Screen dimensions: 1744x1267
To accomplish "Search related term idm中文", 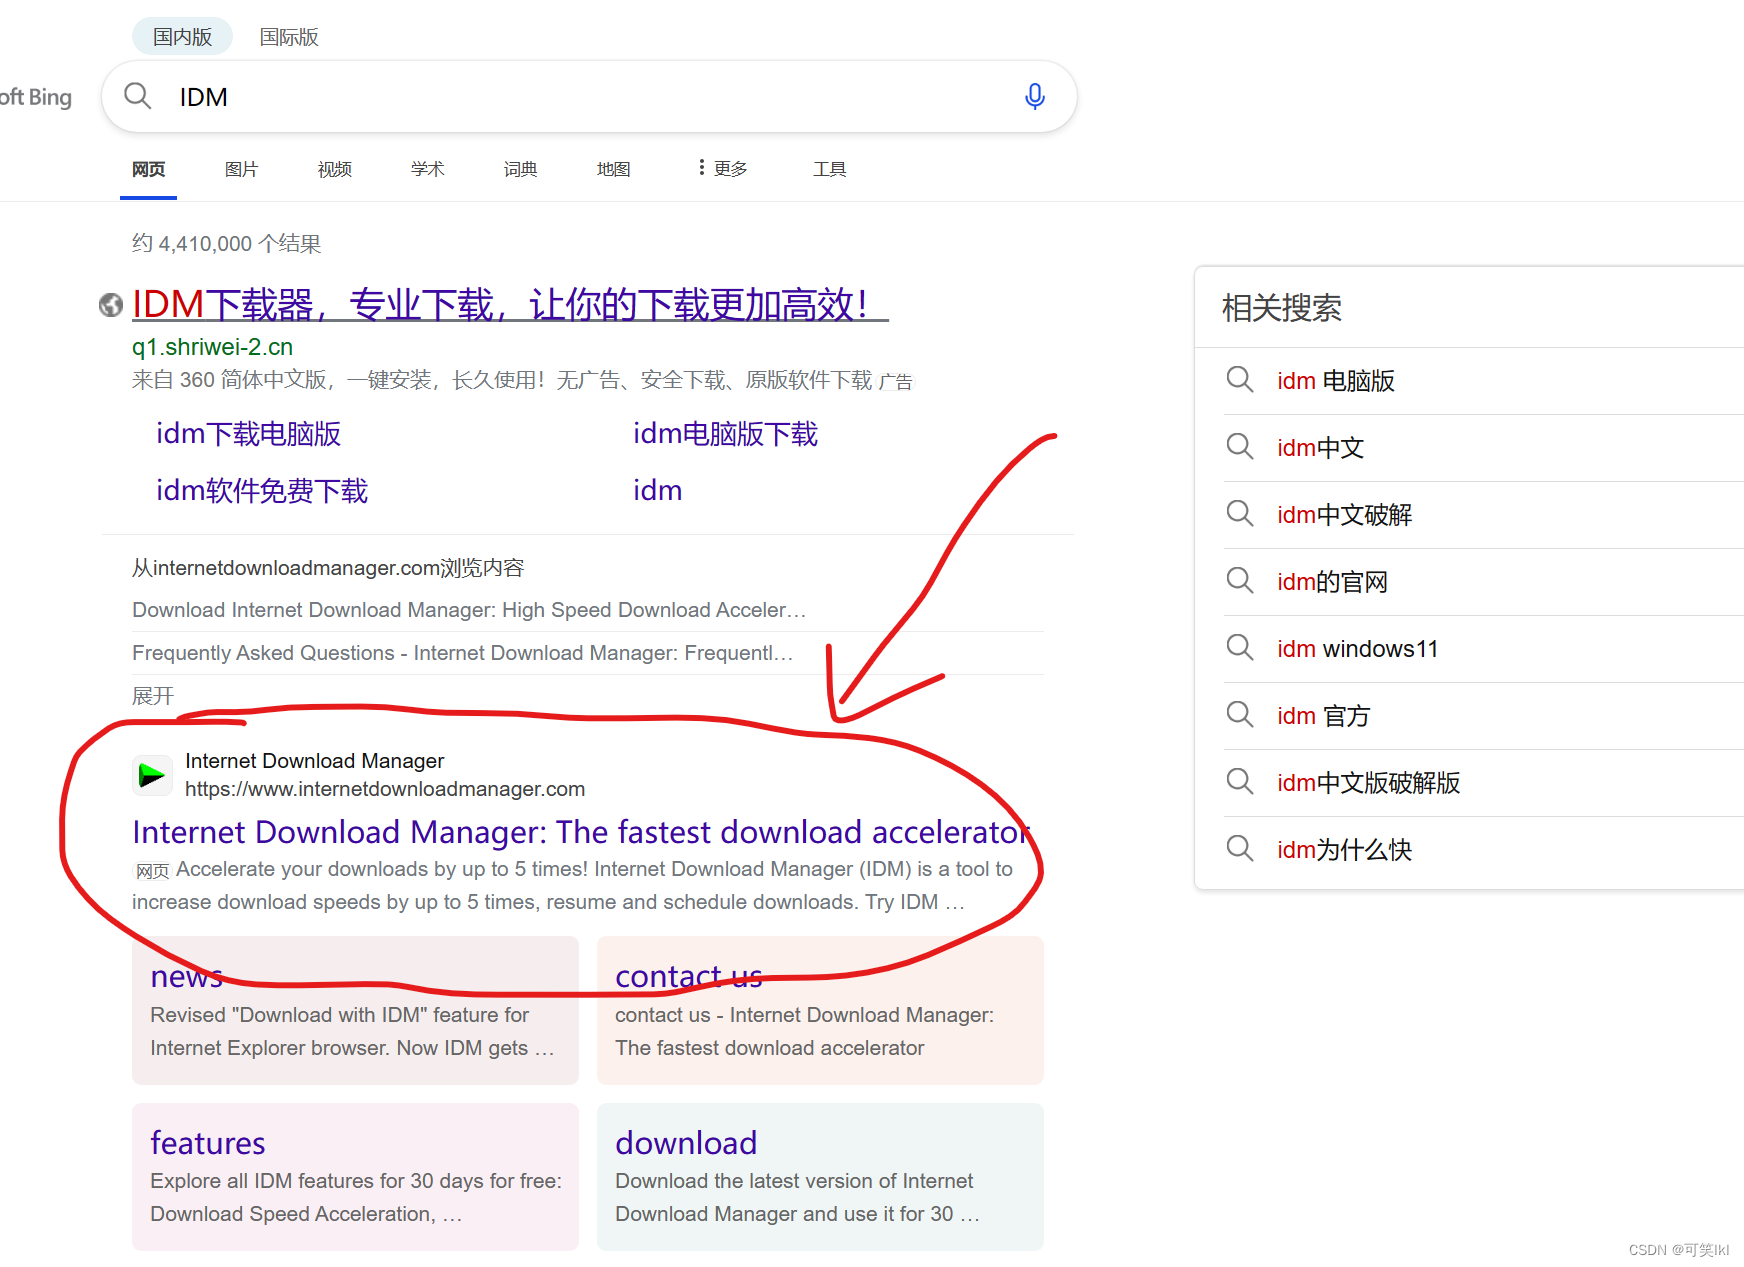I will pos(1321,448).
